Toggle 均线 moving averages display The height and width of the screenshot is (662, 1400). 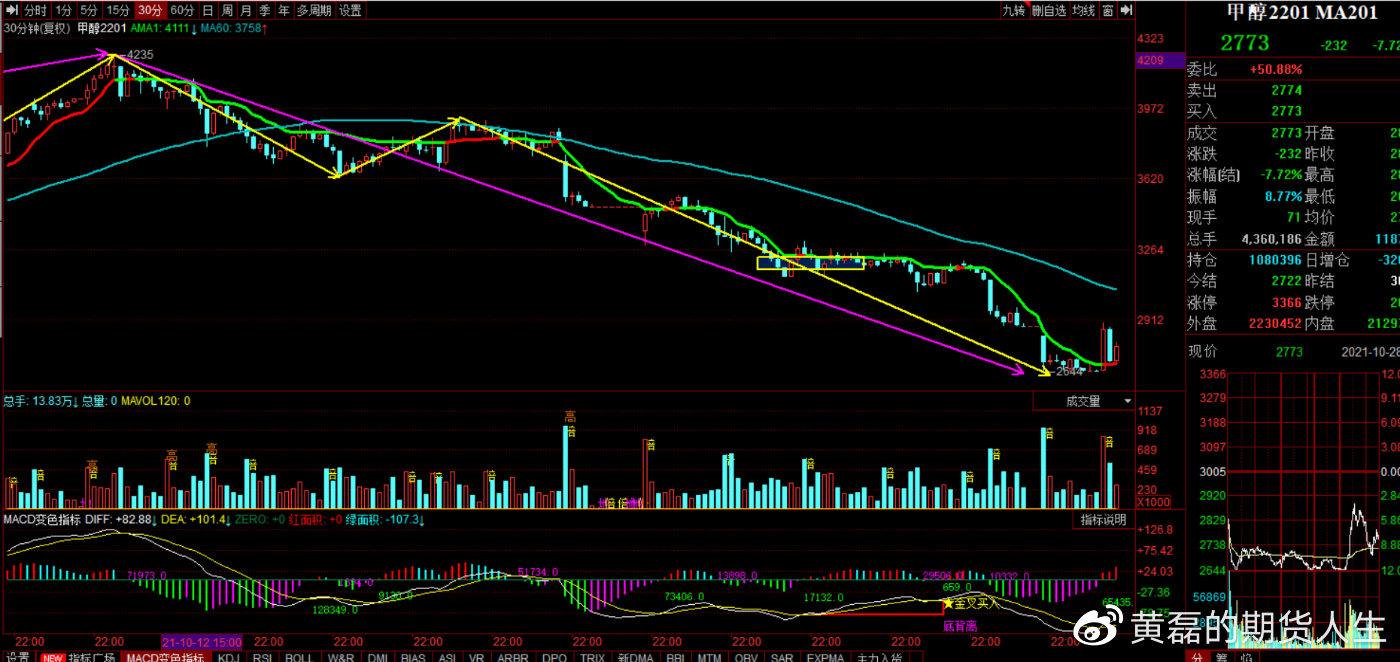1084,10
